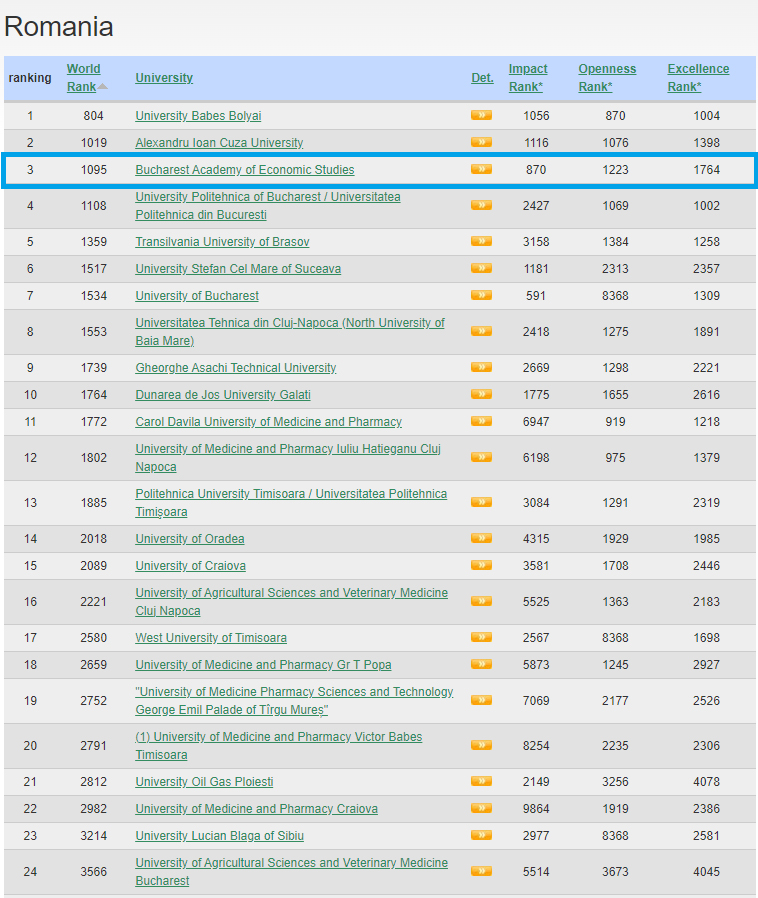The height and width of the screenshot is (898, 758).
Task: Open Carol Davila University of Medicine link
Action: (269, 422)
